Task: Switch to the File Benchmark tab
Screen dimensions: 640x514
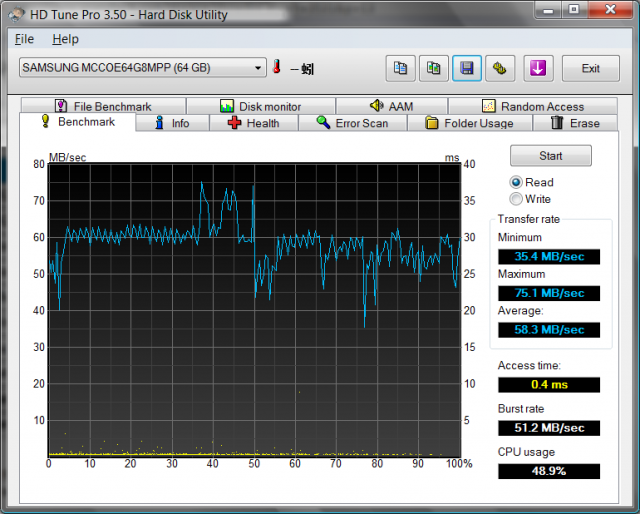Action: pos(103,106)
